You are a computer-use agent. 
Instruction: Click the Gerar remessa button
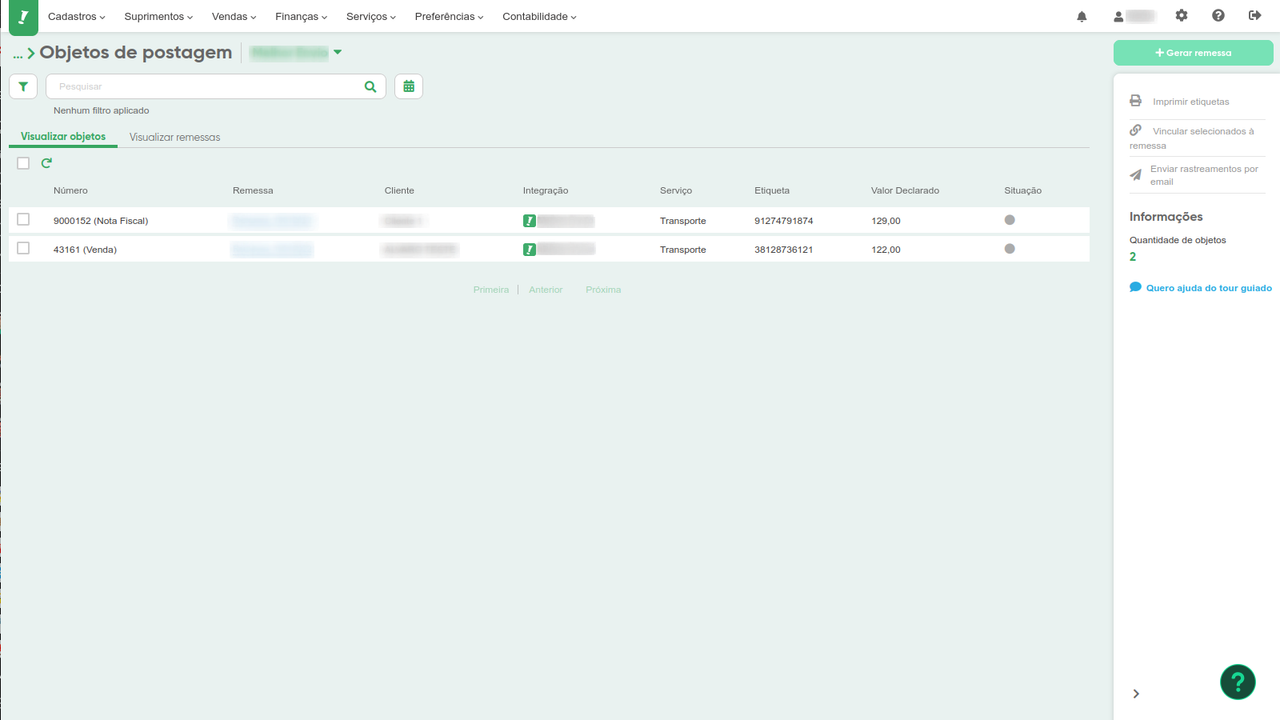pyautogui.click(x=1193, y=53)
